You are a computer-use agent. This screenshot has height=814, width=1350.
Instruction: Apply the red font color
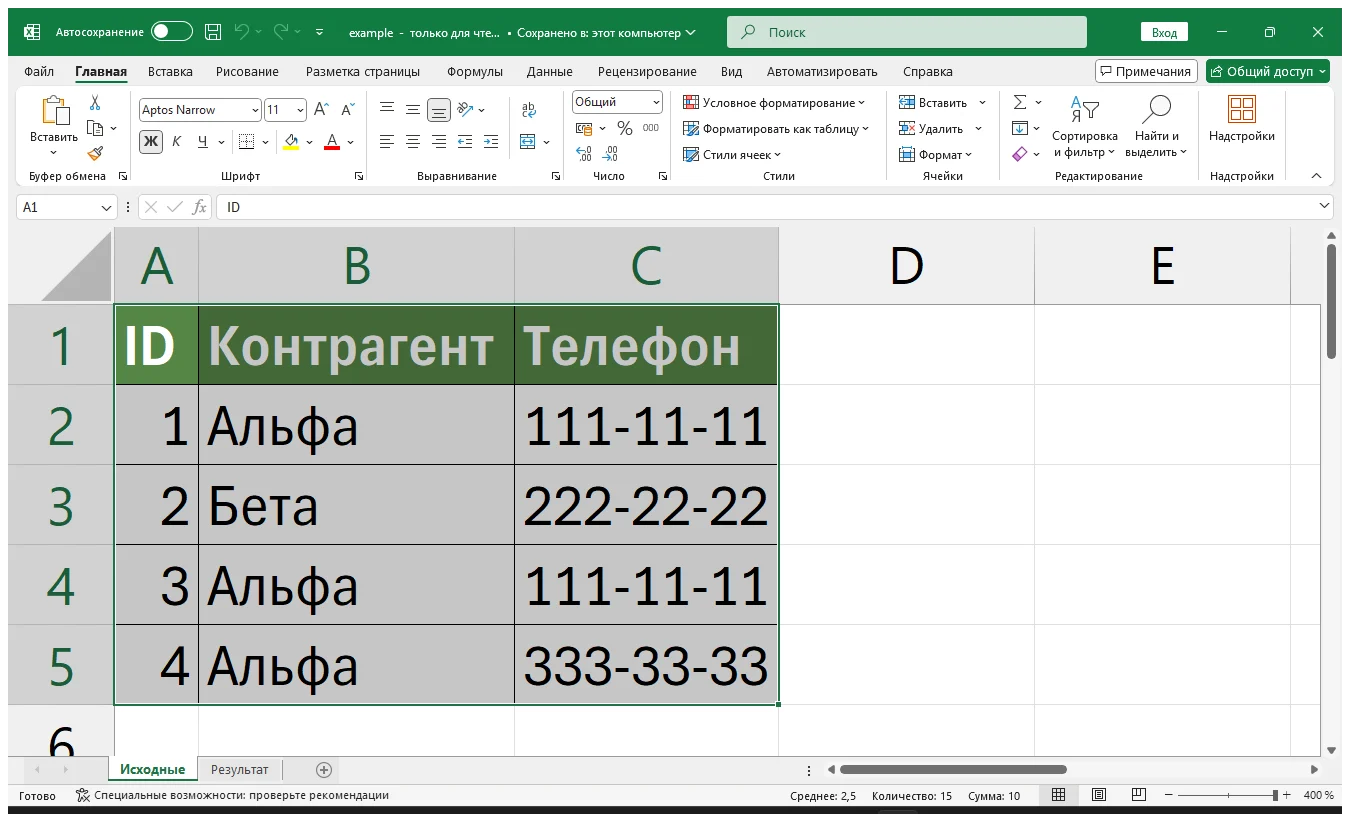click(333, 142)
